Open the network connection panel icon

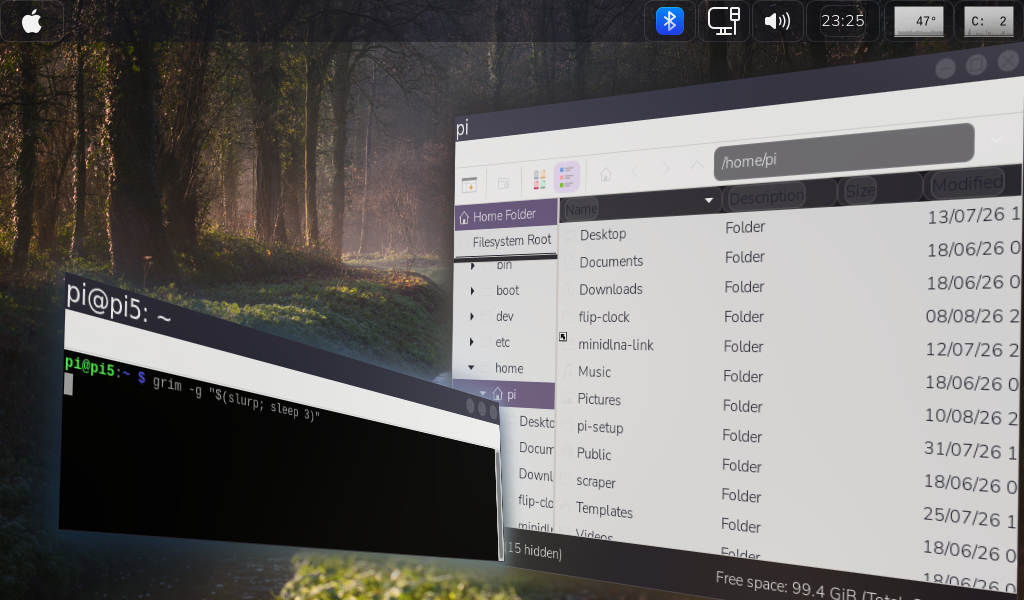(724, 21)
